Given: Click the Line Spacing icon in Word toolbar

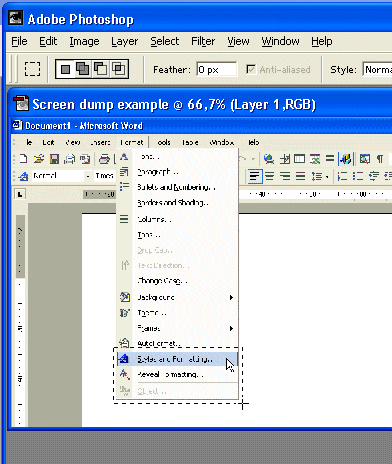Looking at the screenshot, I should tap(316, 176).
